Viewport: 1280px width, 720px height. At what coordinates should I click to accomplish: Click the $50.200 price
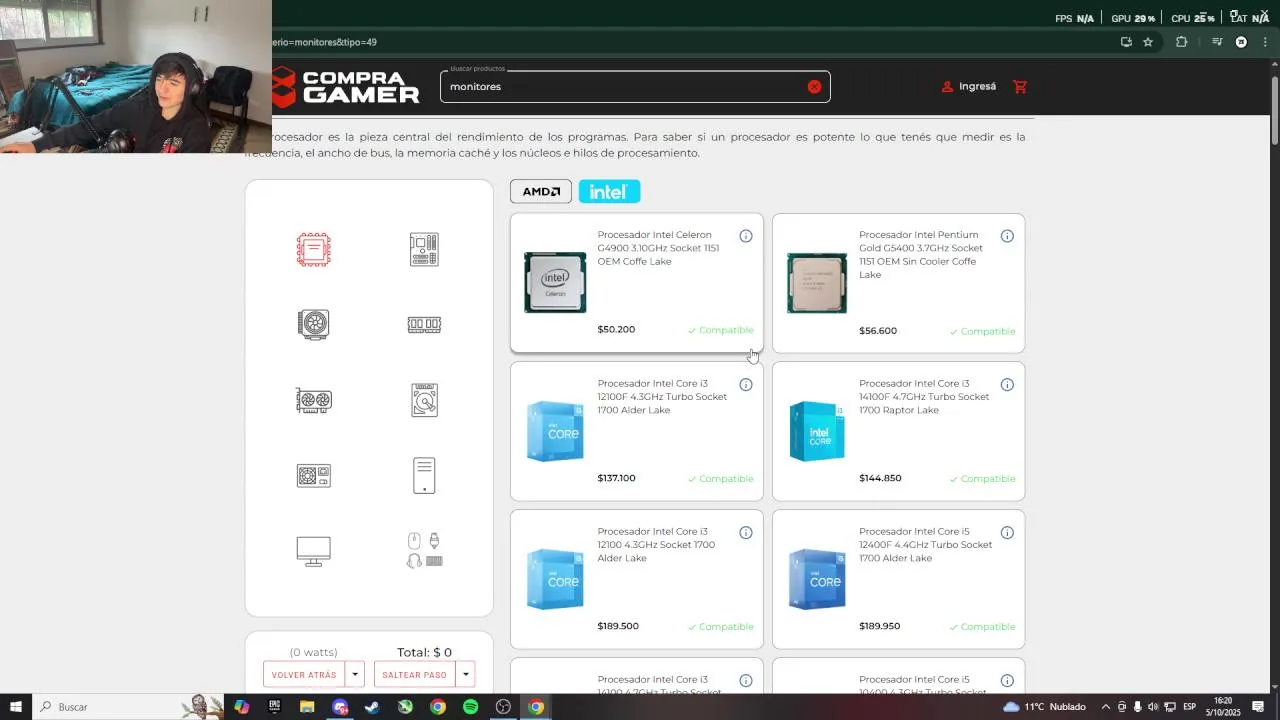click(x=616, y=330)
